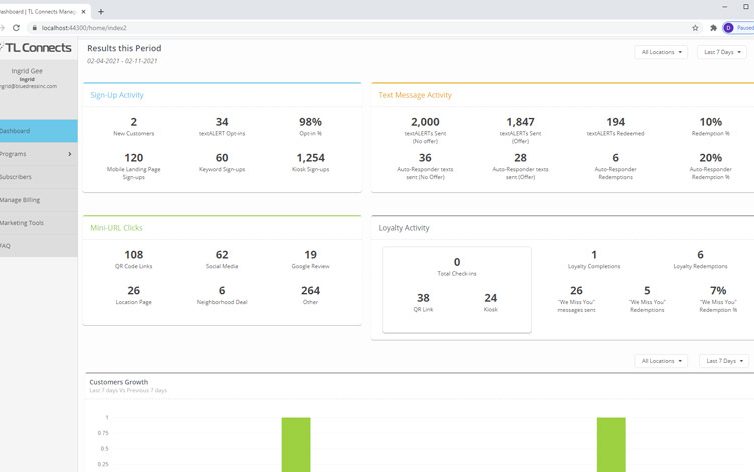Viewport: 754px width, 472px height.
Task: Click the right green bar in Customers Growth chart
Action: click(x=611, y=445)
